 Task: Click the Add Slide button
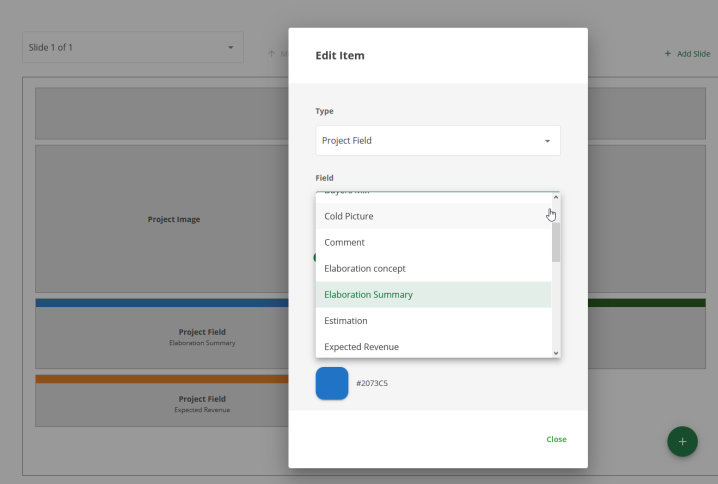pyautogui.click(x=687, y=54)
